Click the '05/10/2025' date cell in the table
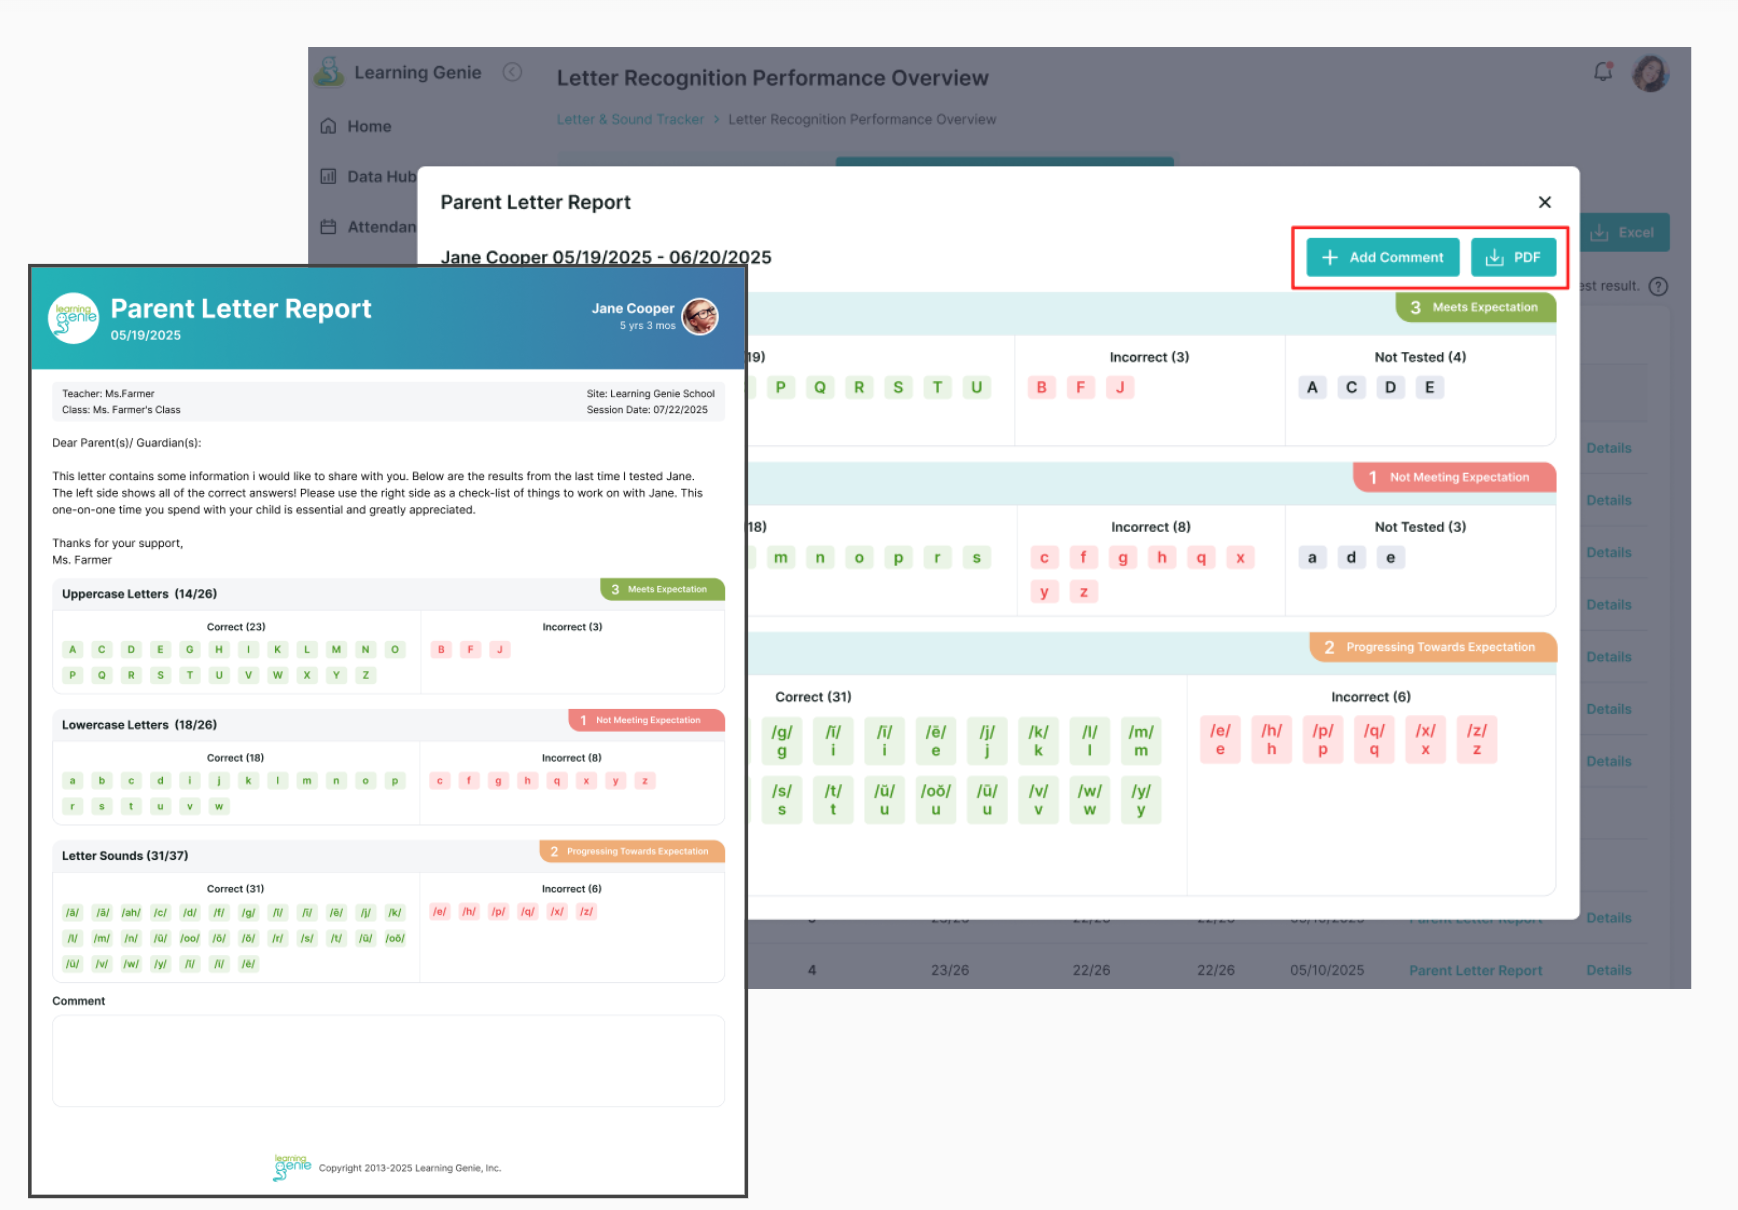Viewport: 1738px width, 1210px height. (1327, 970)
